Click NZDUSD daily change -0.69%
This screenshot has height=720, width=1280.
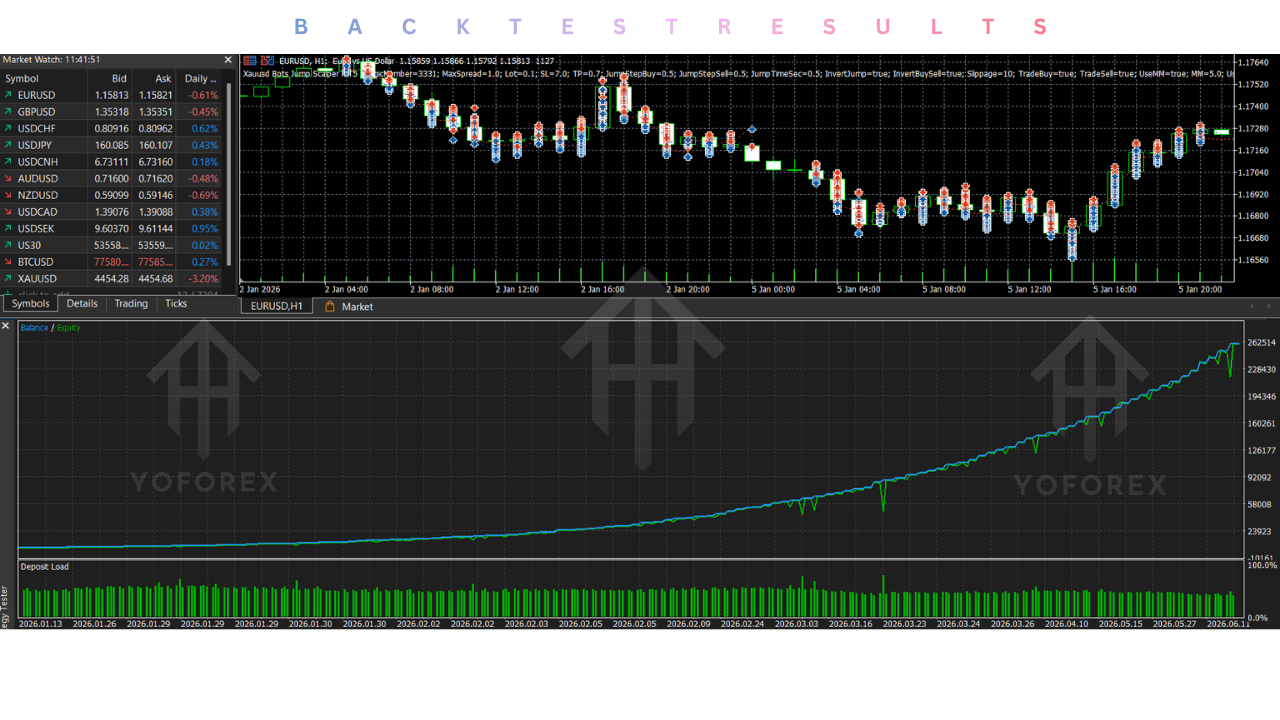(x=203, y=195)
